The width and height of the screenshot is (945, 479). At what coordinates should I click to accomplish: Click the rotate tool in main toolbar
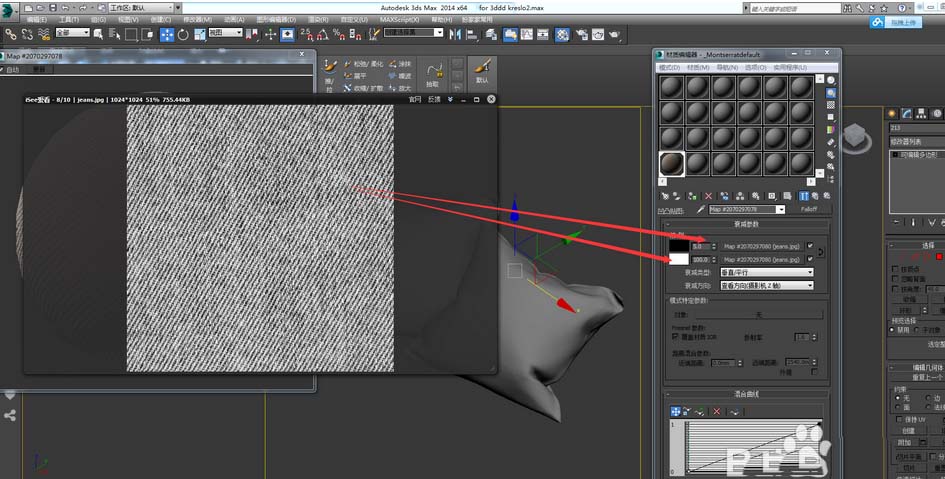(x=183, y=33)
